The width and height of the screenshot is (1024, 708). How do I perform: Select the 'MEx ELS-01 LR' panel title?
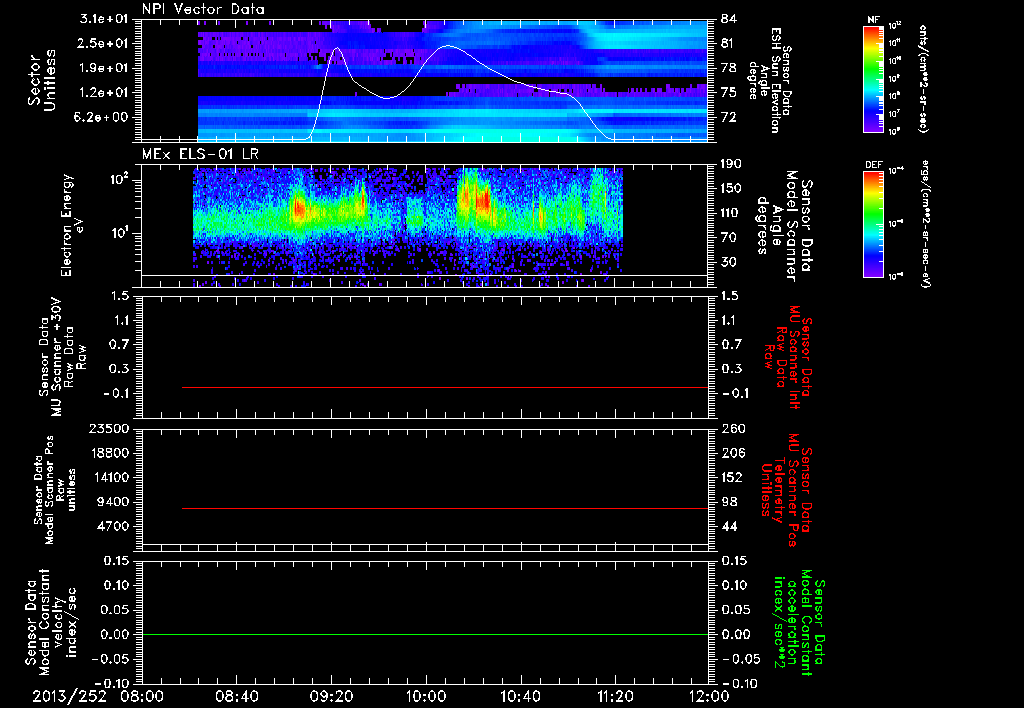(x=200, y=154)
